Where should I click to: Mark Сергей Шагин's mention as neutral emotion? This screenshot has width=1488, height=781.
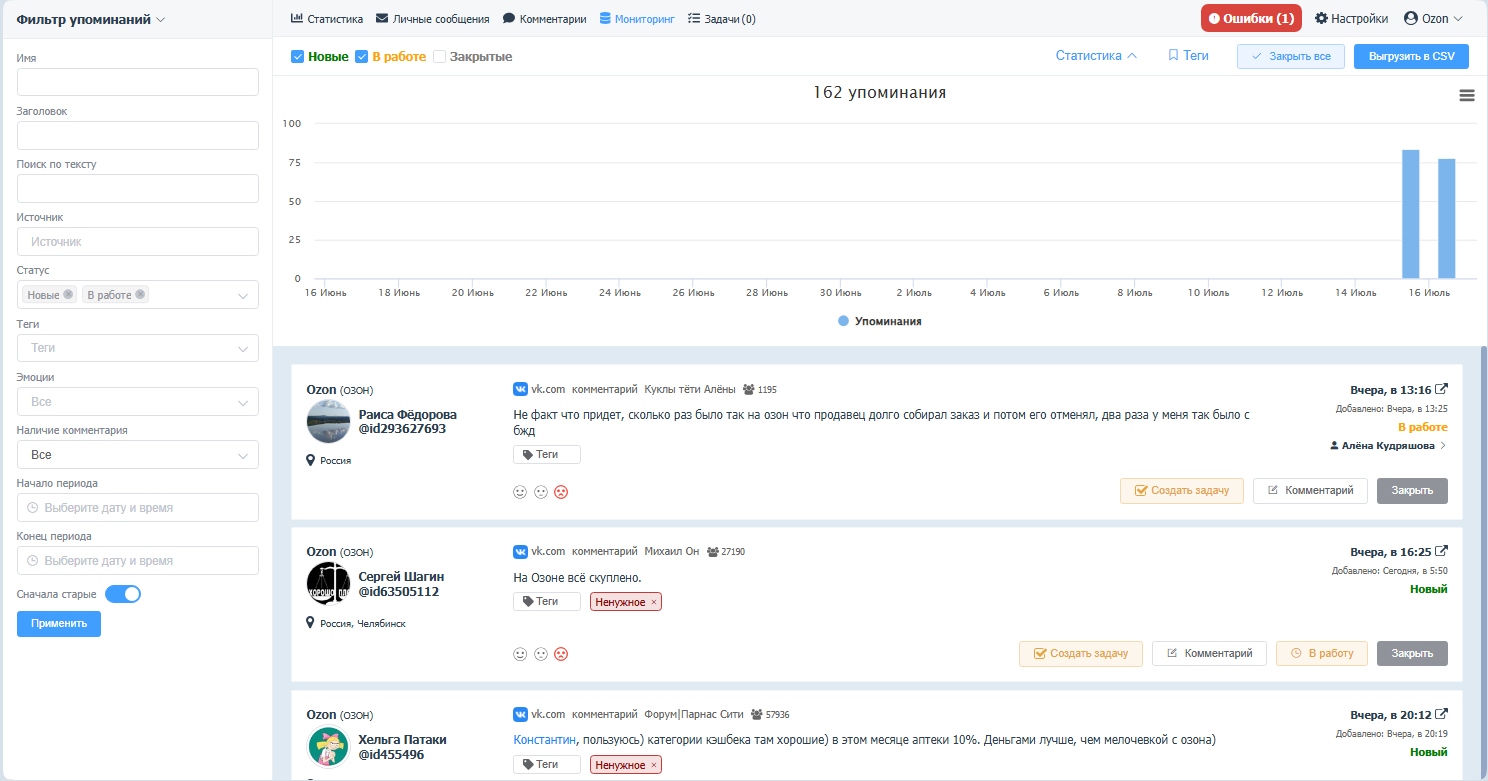[541, 654]
